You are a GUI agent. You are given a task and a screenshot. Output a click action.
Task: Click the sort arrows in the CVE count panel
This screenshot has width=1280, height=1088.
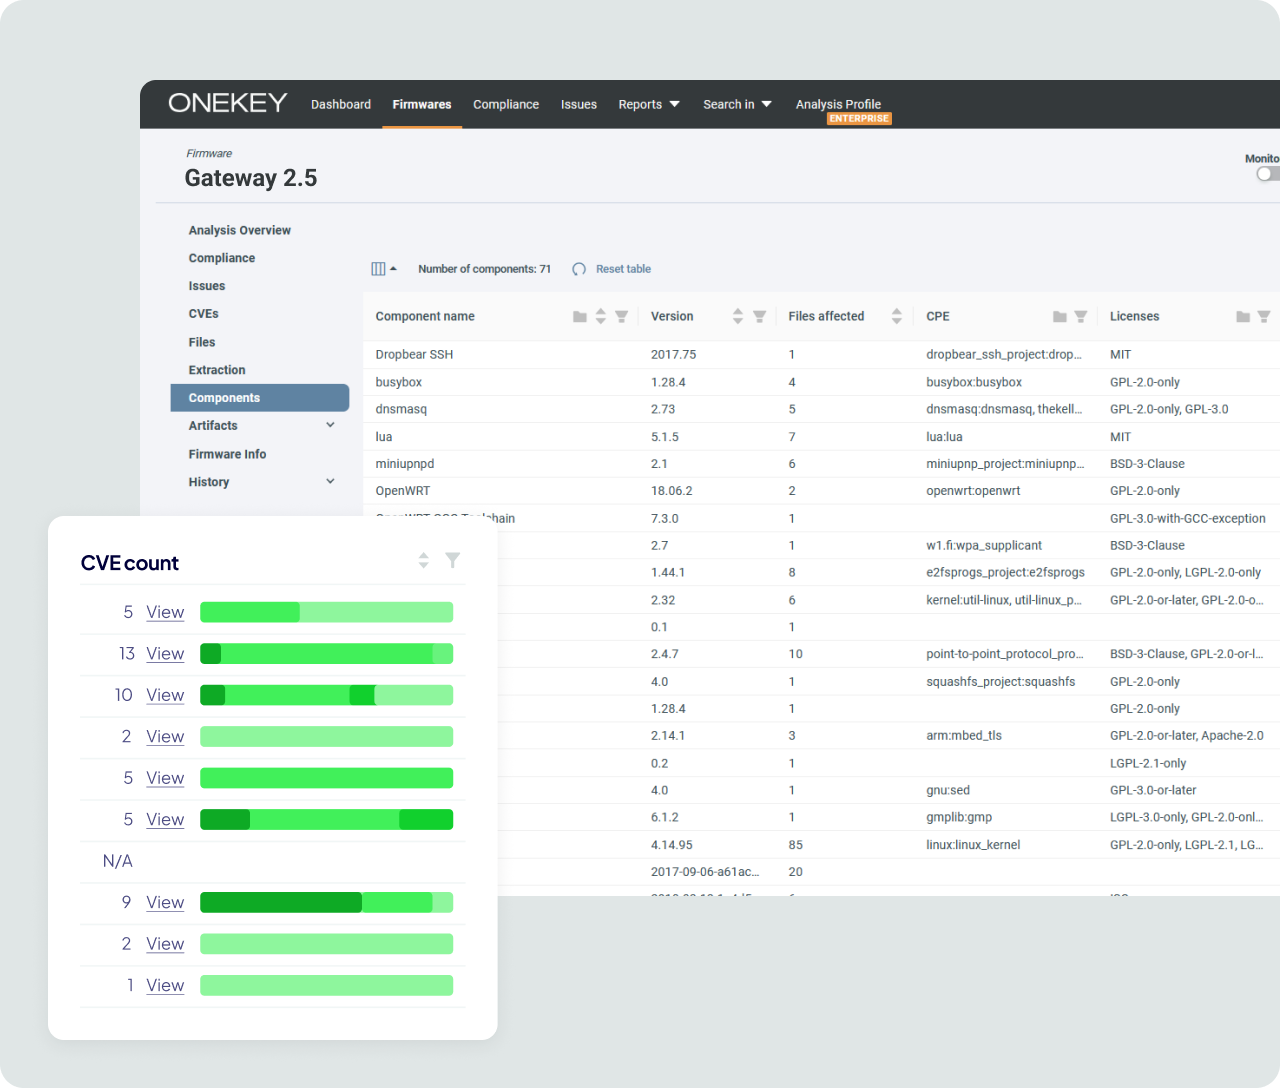pos(423,560)
